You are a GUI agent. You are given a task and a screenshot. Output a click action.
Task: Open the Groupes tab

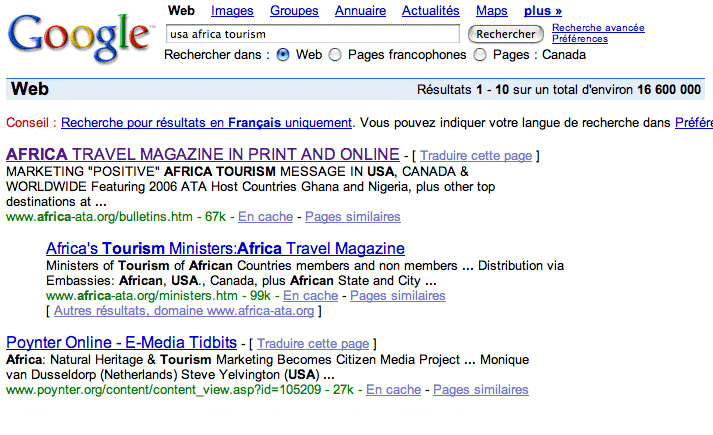click(294, 11)
